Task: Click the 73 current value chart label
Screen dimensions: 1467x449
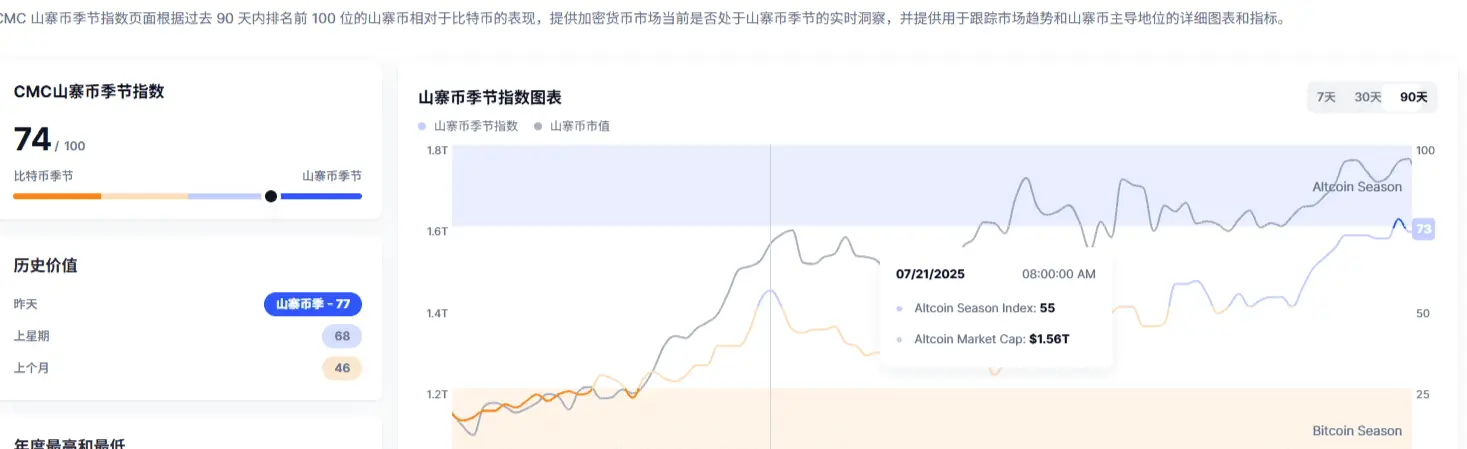Action: [1424, 229]
